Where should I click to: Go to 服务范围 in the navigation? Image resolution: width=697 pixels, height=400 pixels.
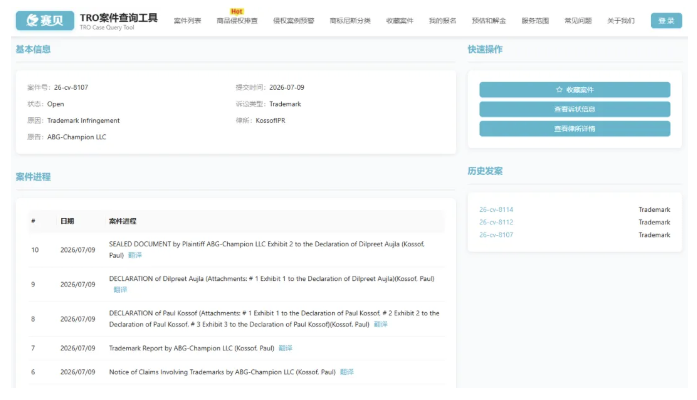pos(535,21)
